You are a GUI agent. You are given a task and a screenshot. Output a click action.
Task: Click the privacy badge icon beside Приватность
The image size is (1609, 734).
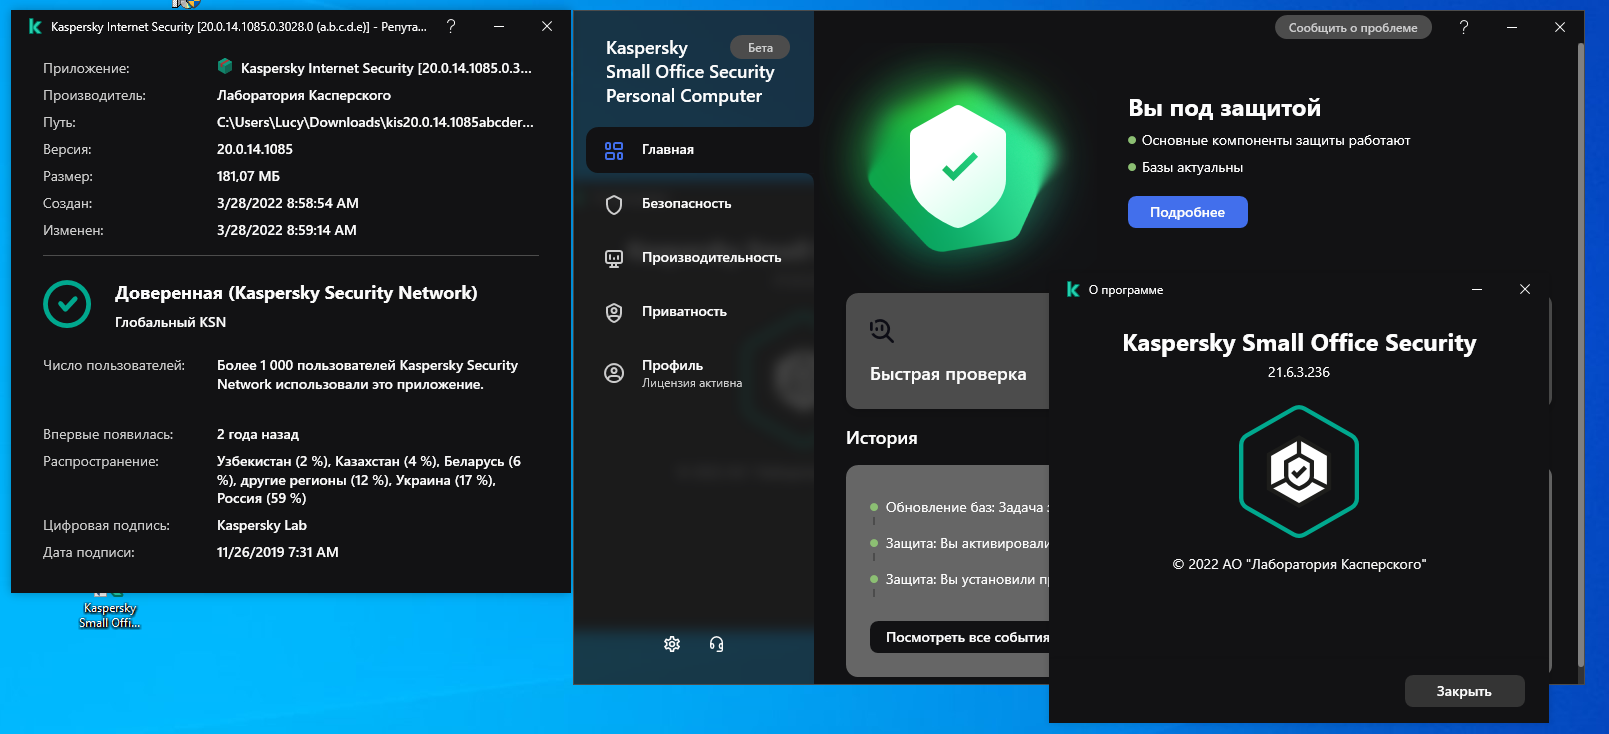[x=614, y=312]
